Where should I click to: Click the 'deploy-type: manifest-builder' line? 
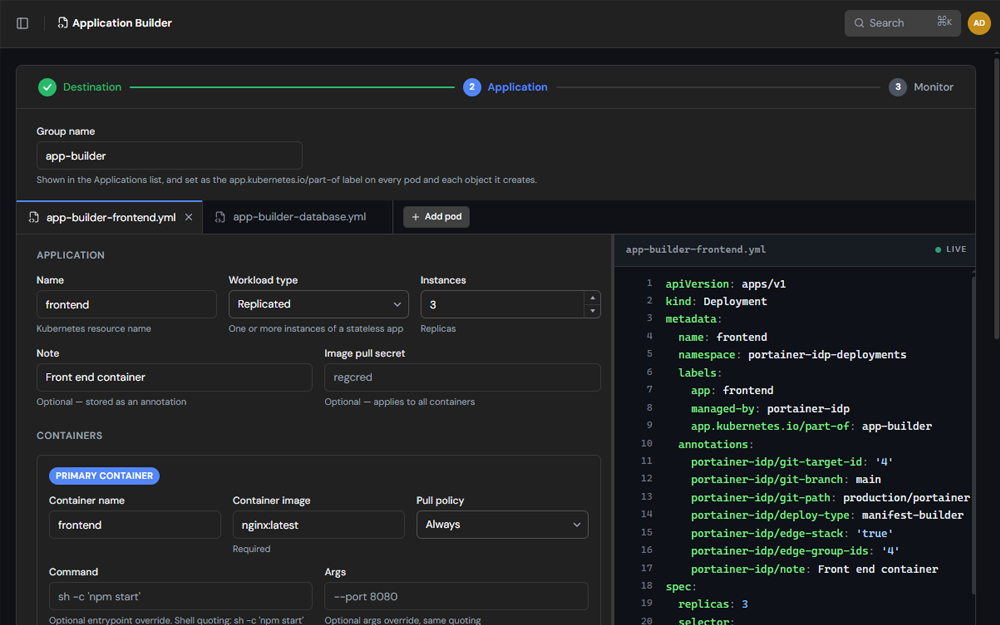click(x=827, y=515)
